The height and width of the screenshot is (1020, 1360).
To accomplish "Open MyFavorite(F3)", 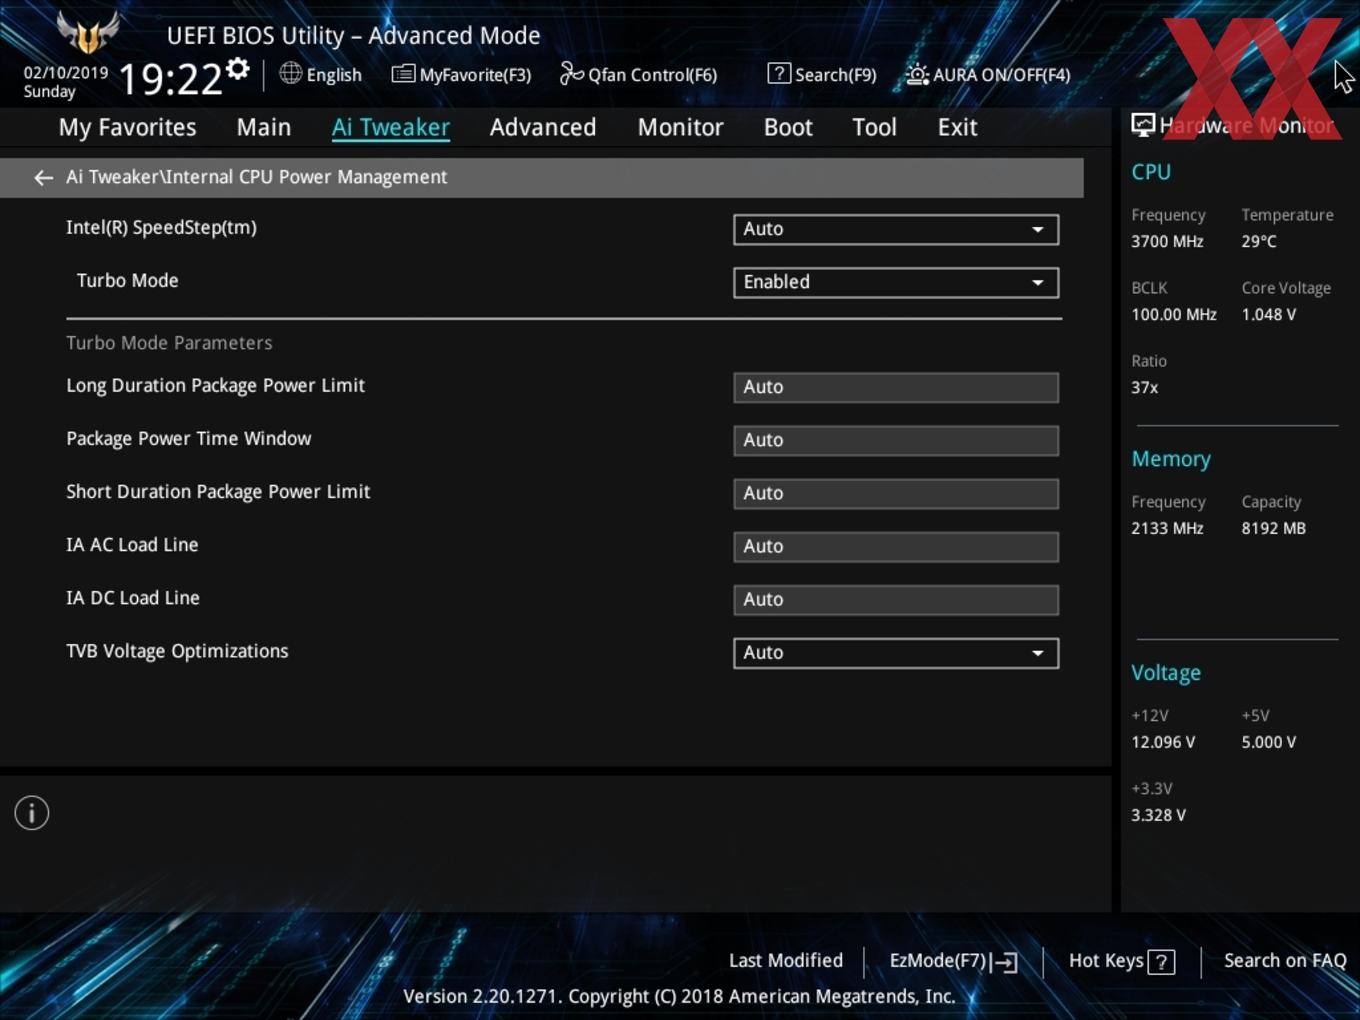I will pos(461,74).
